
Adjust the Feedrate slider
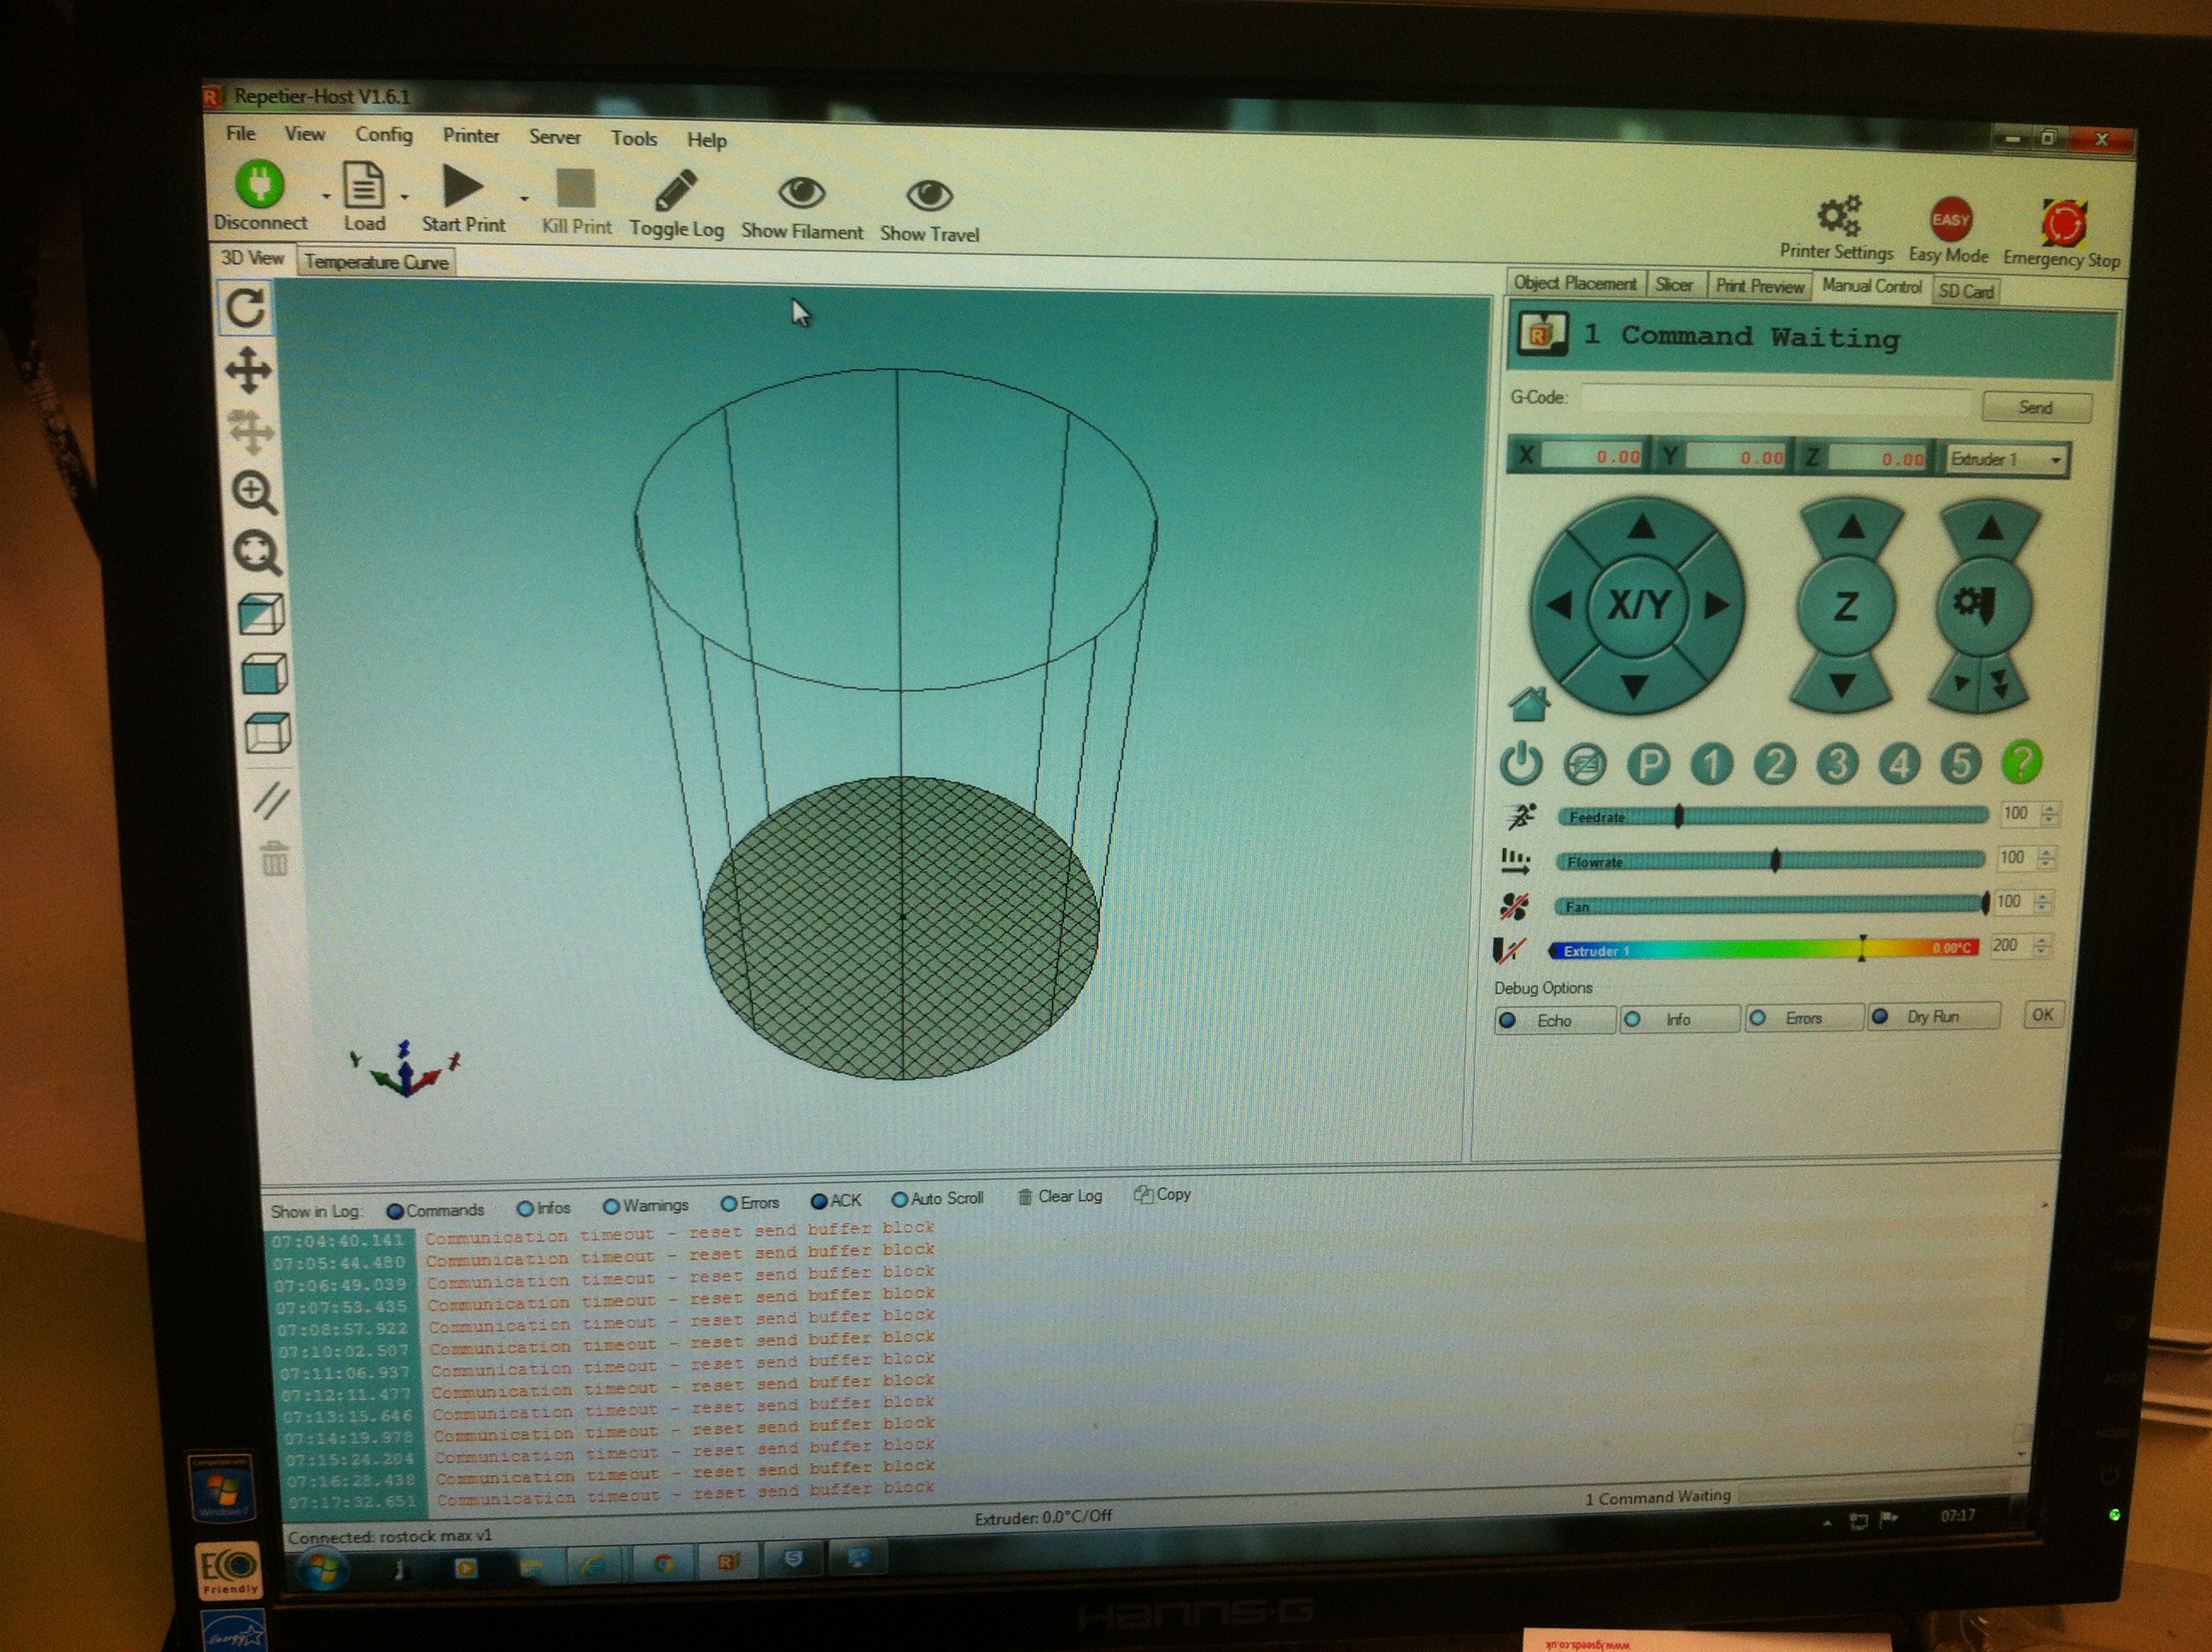pos(1679,817)
